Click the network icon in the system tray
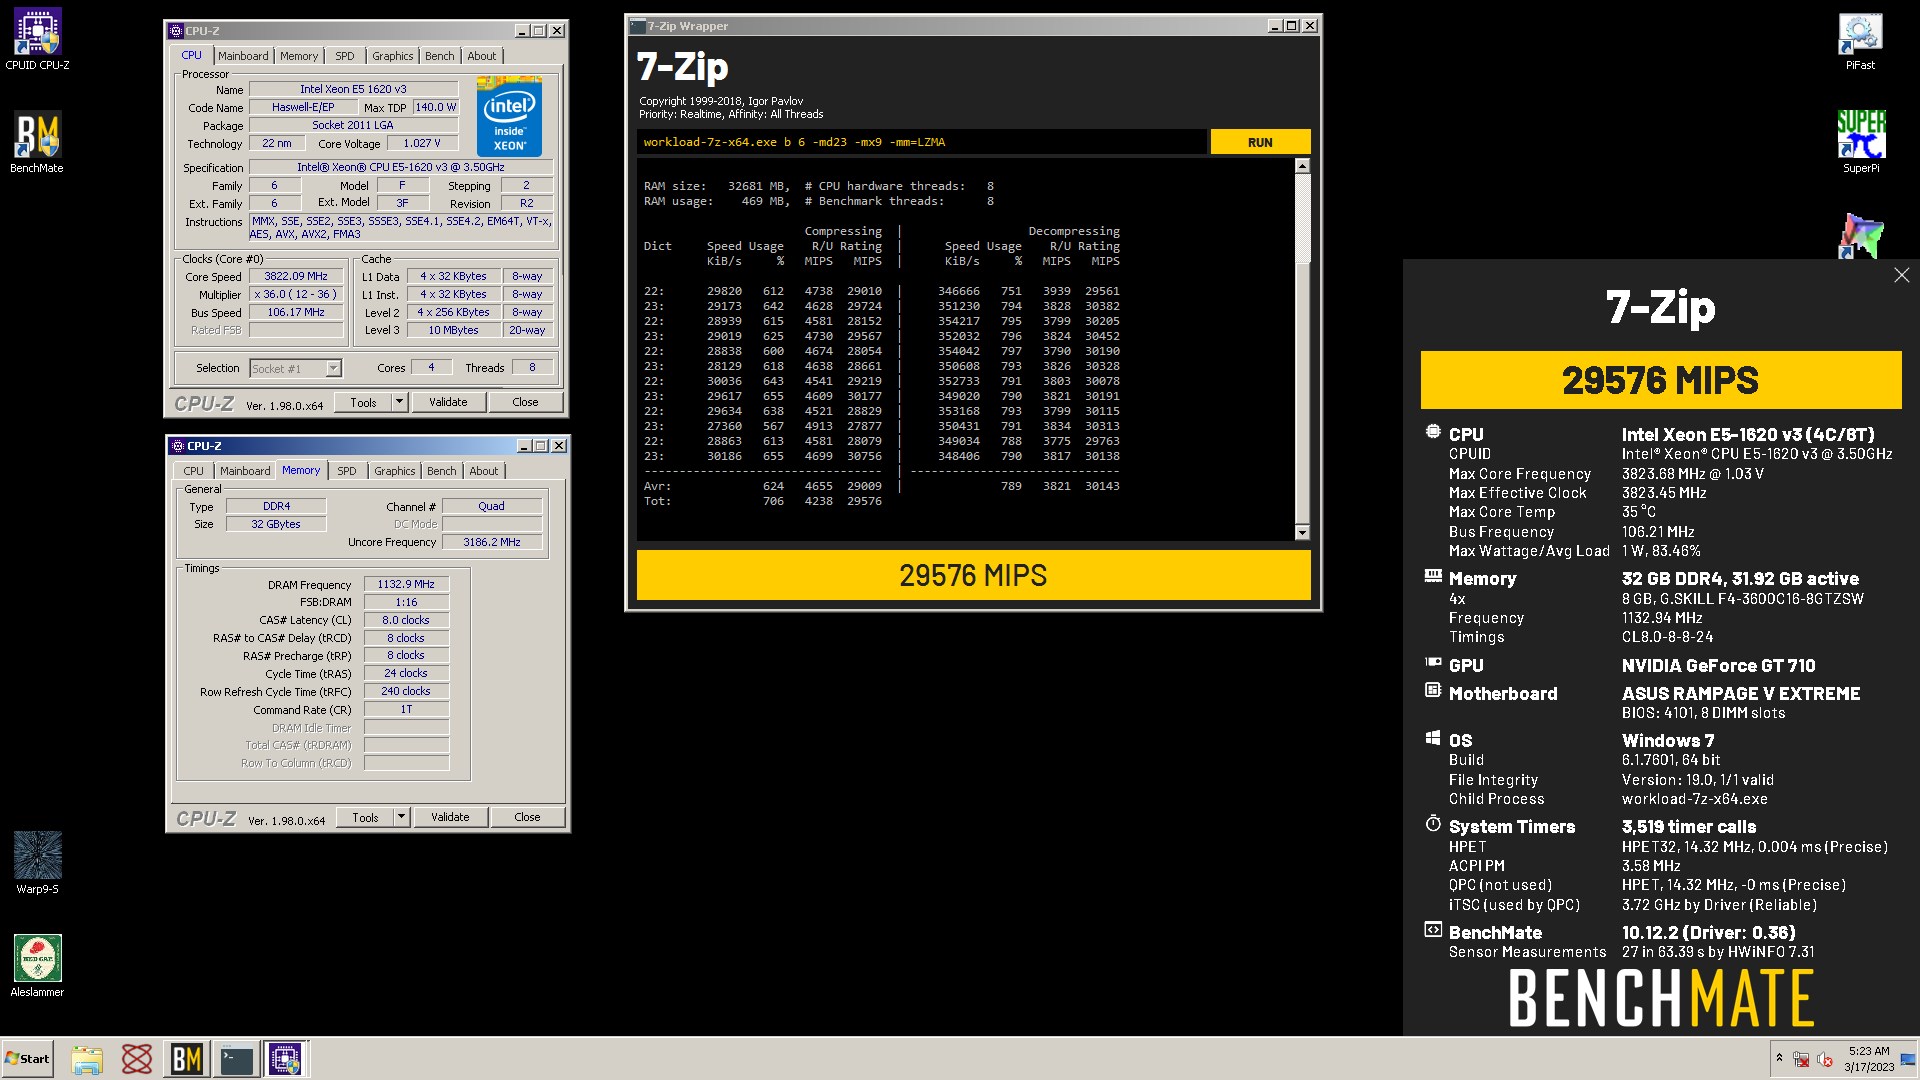 (1801, 1059)
